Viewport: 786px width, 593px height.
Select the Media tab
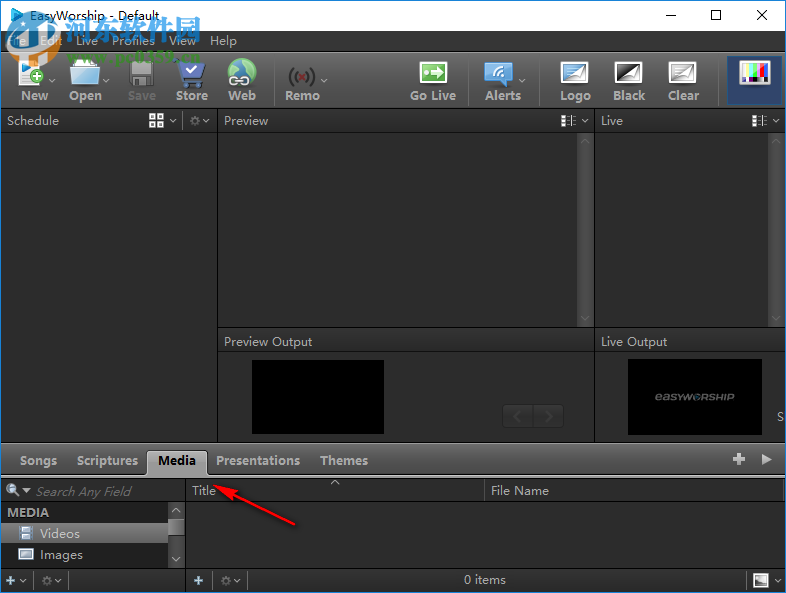(177, 461)
